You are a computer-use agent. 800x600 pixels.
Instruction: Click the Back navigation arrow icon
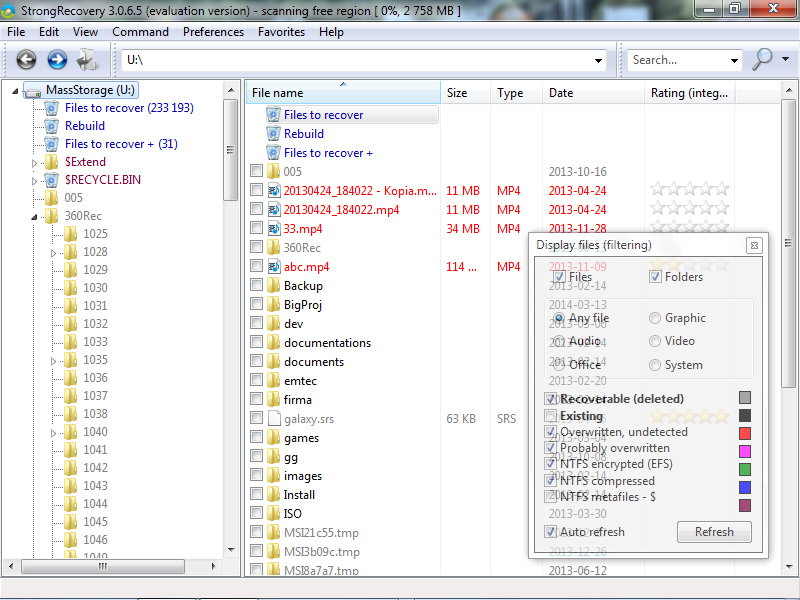[26, 60]
